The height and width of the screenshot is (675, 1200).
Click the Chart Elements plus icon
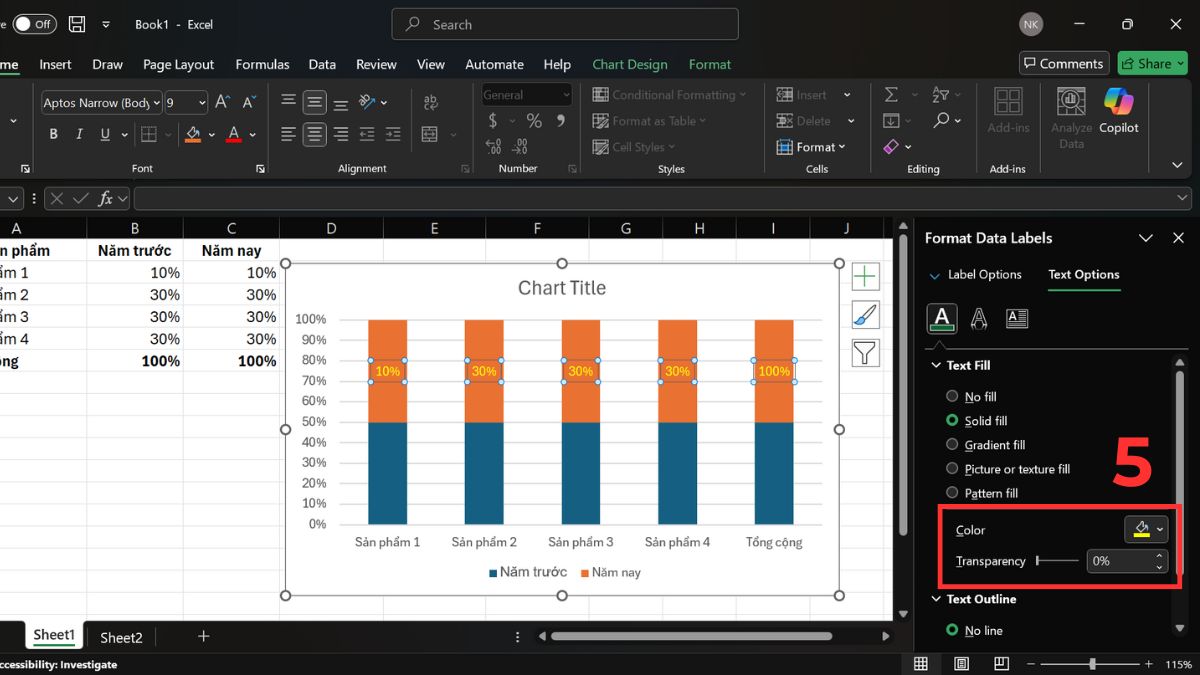(x=865, y=277)
